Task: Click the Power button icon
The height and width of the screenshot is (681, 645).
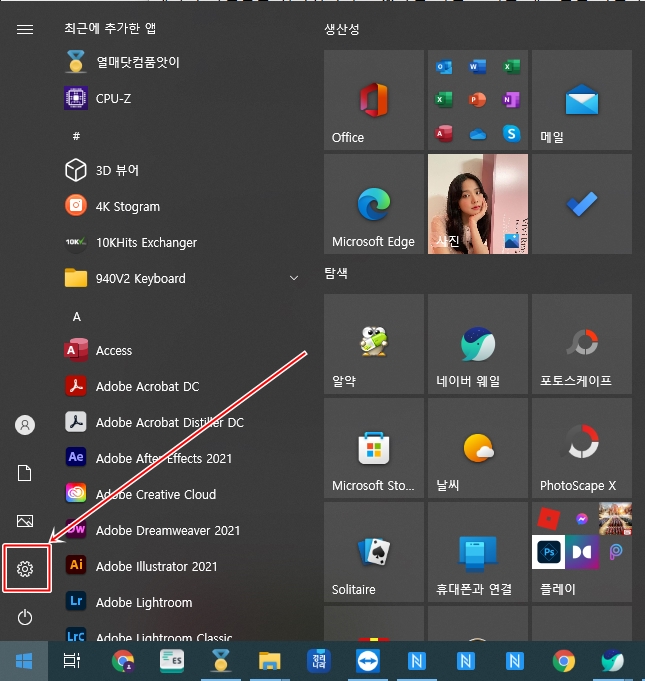Action: click(25, 617)
